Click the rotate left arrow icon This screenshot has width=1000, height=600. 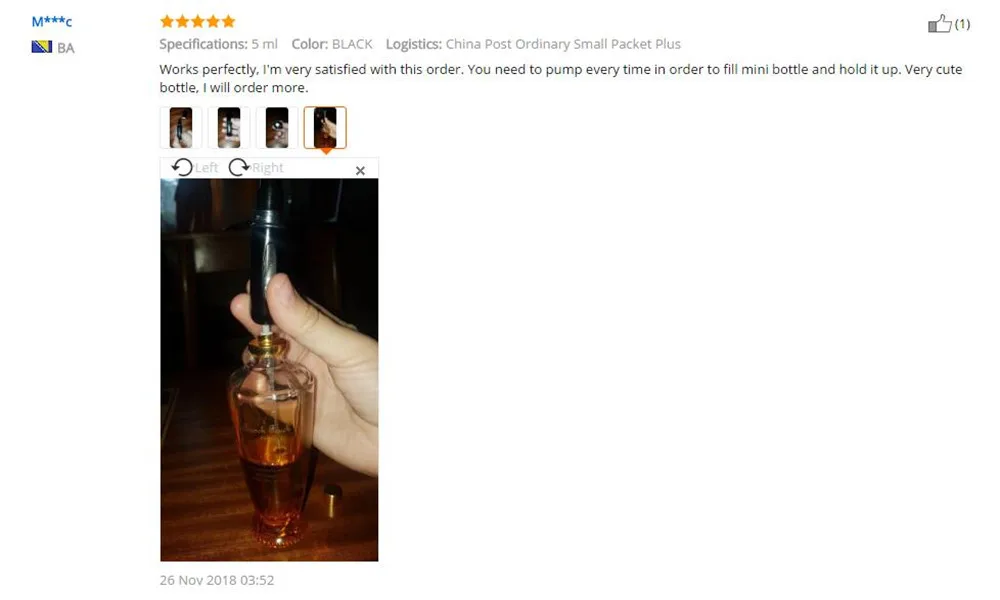182,167
